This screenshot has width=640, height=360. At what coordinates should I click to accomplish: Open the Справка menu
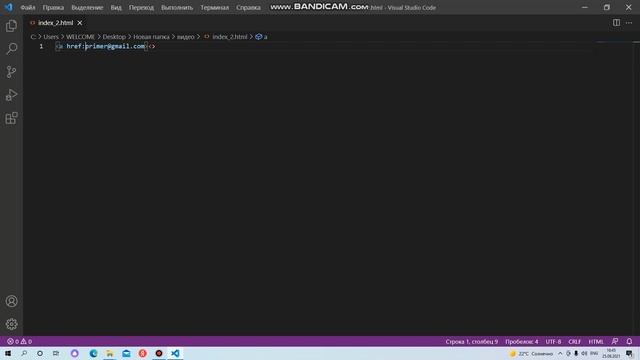tap(248, 7)
